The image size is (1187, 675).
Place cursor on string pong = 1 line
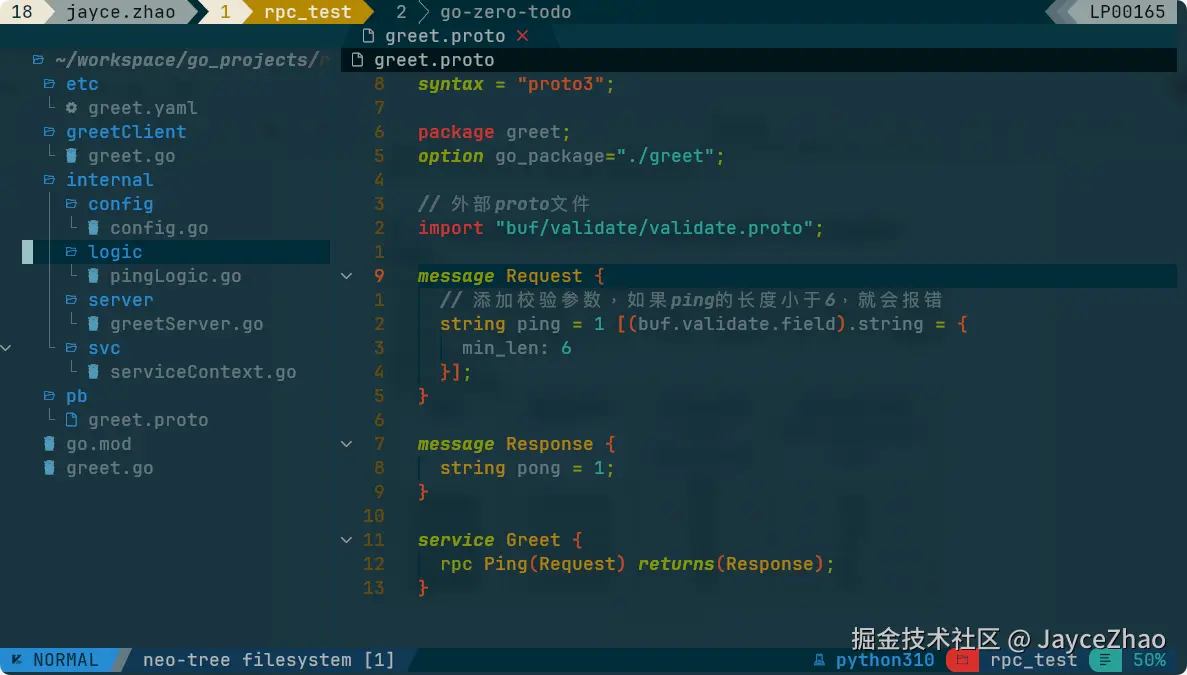(x=527, y=468)
